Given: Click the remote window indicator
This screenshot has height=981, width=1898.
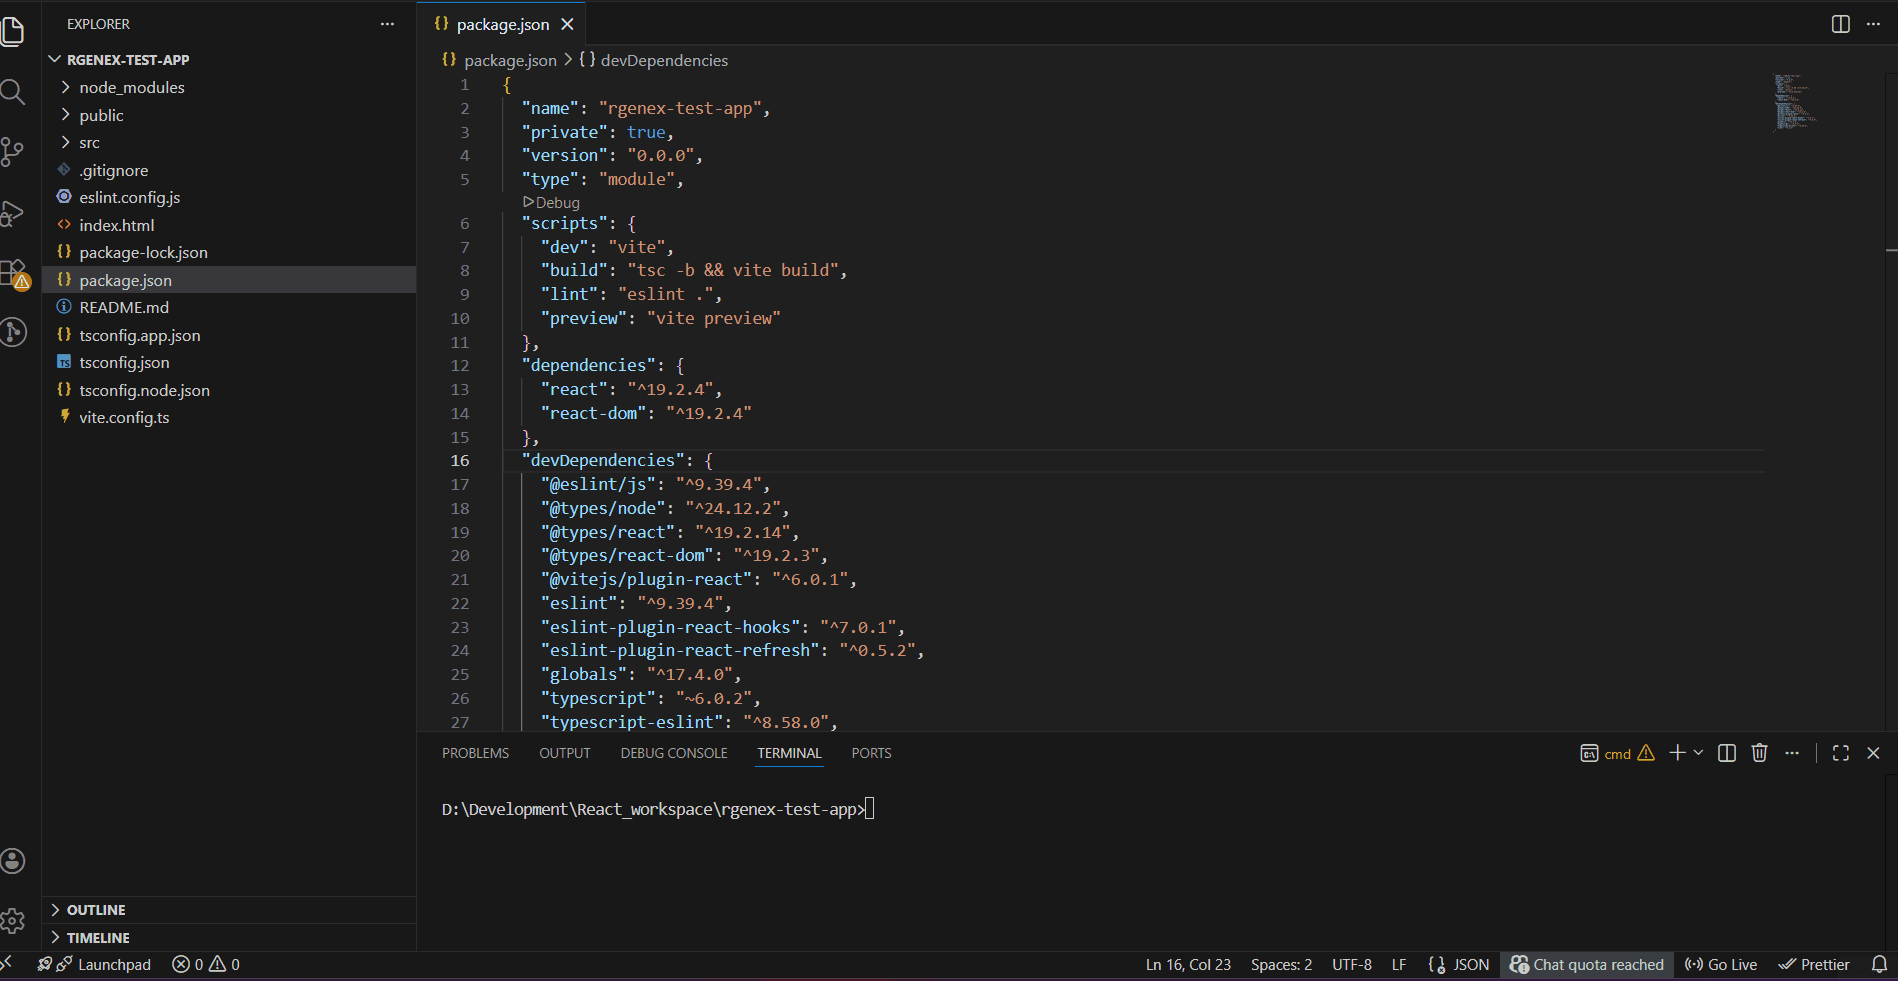Looking at the screenshot, I should pyautogui.click(x=6, y=964).
